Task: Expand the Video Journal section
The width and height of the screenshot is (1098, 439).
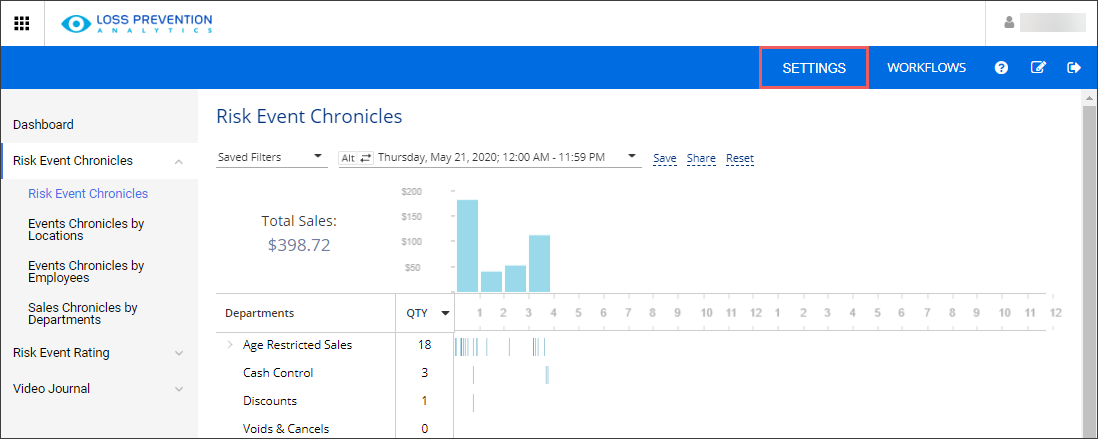Action: (178, 389)
